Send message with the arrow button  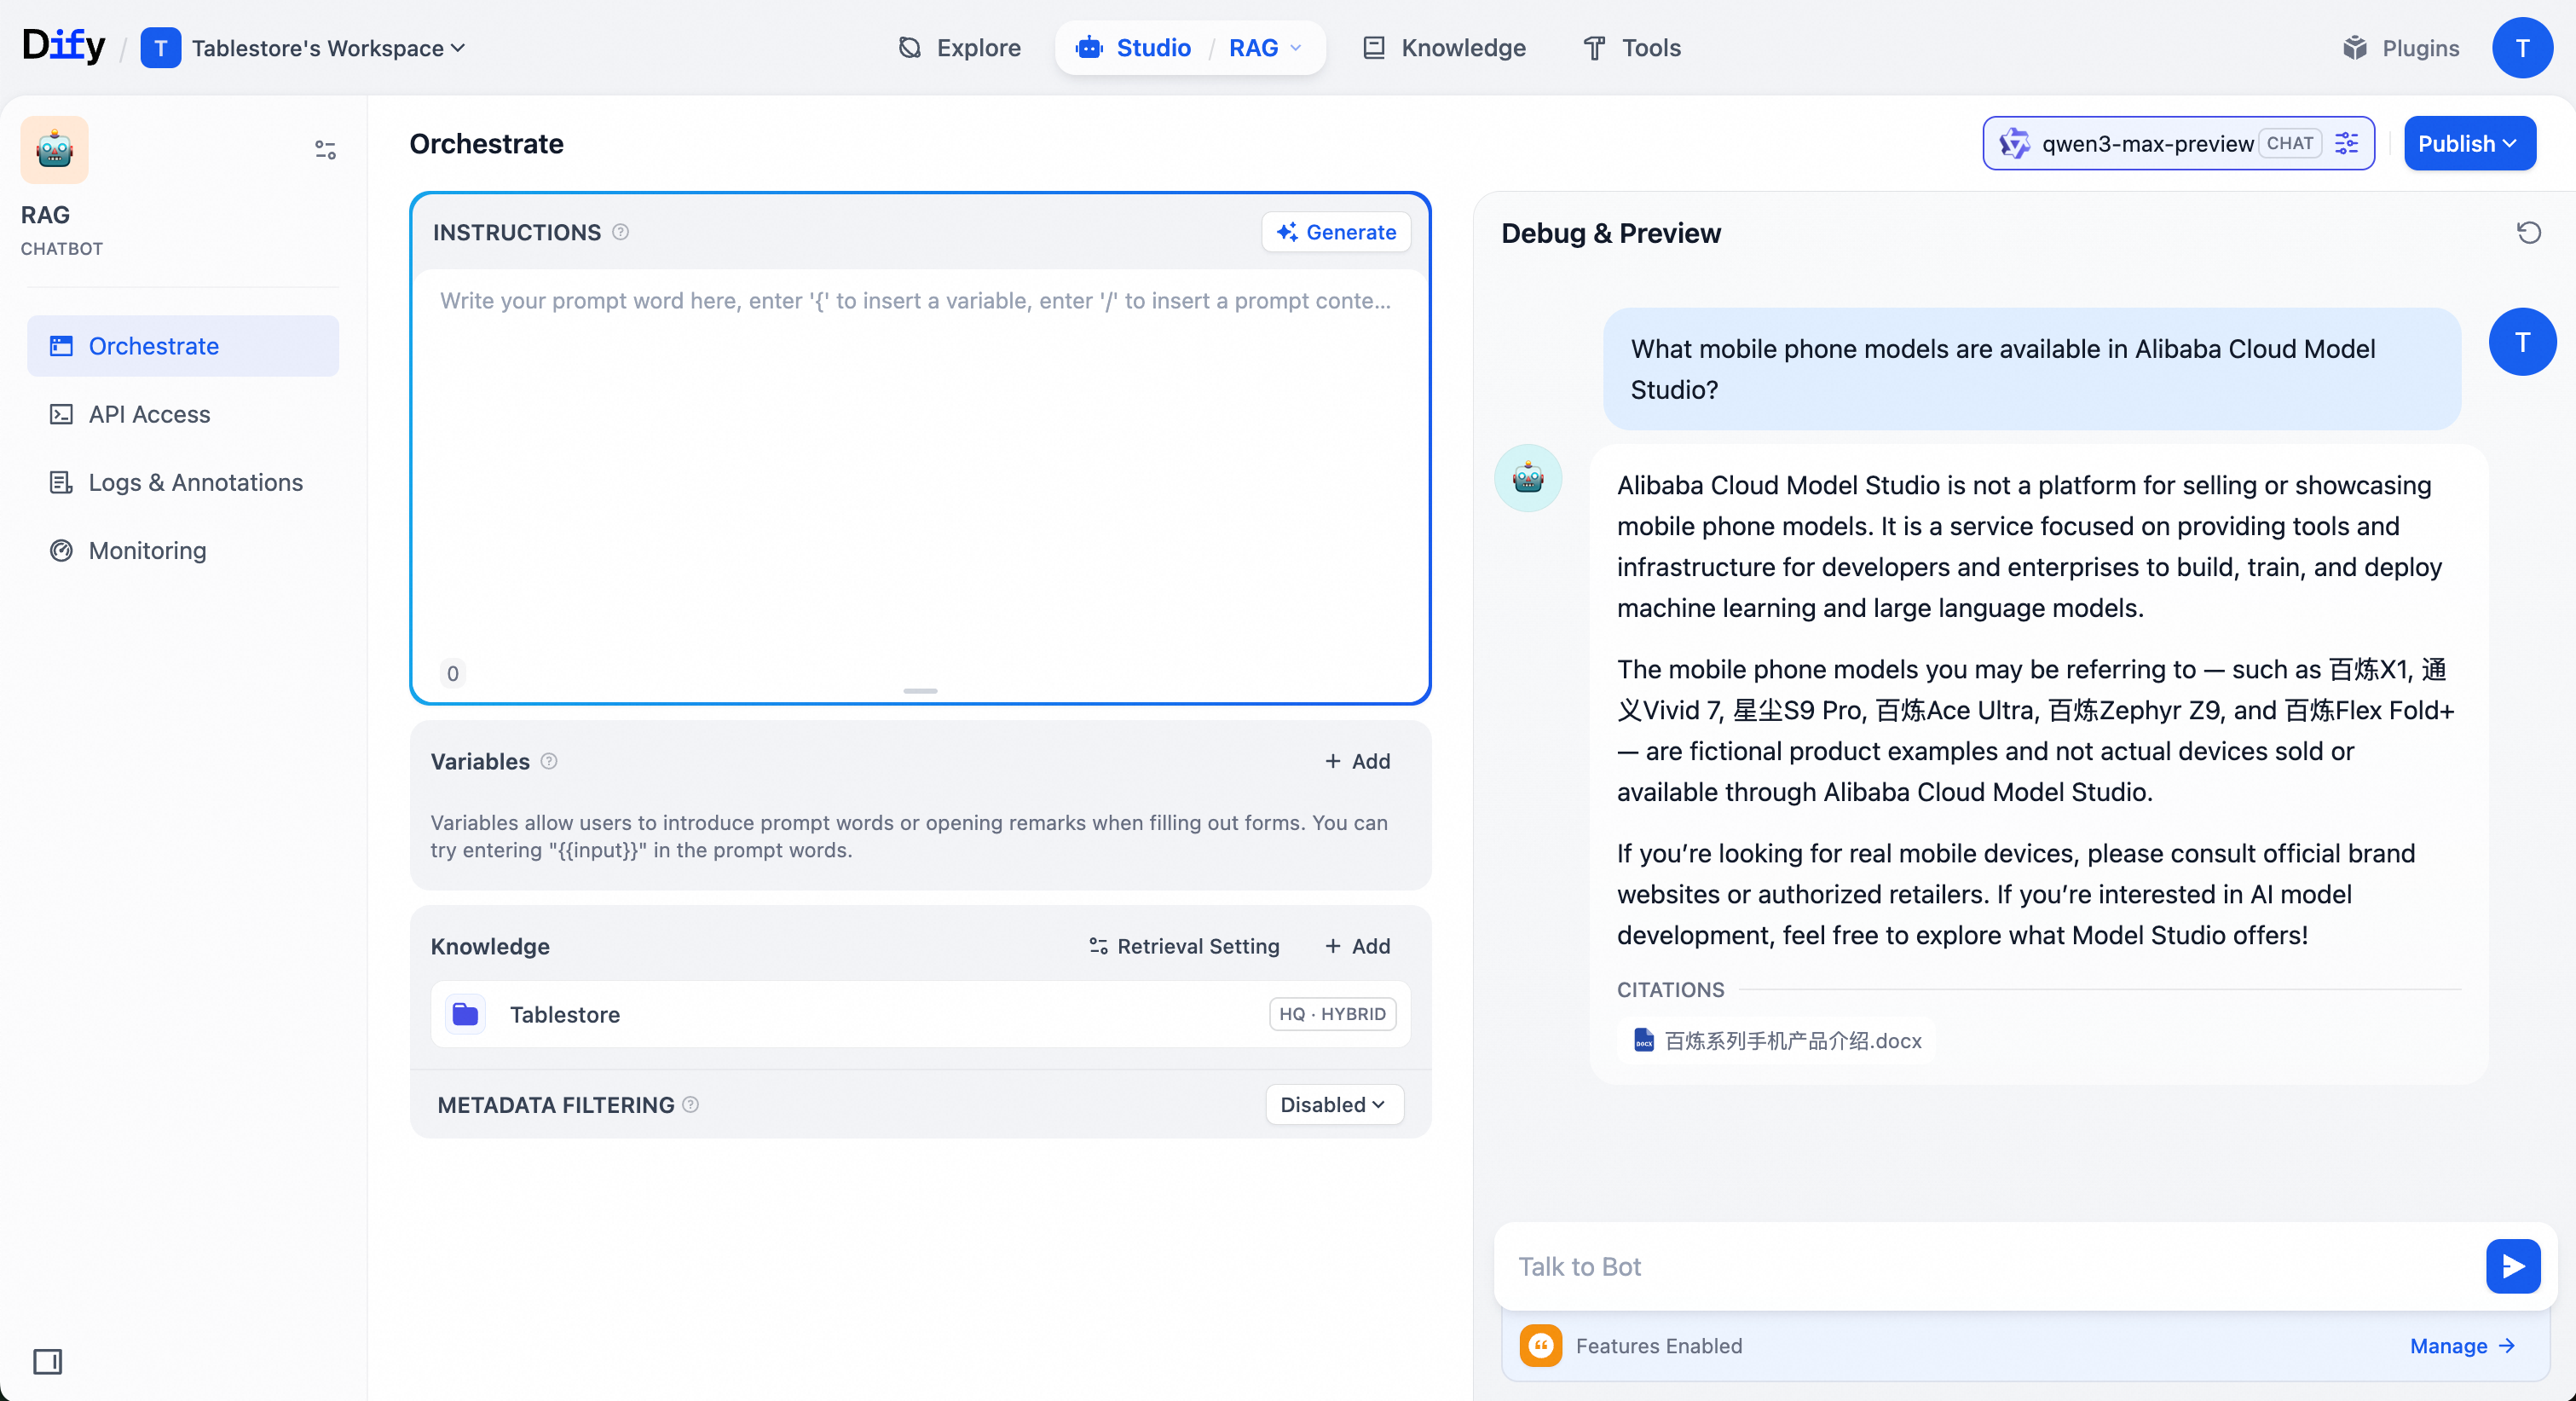[2512, 1266]
